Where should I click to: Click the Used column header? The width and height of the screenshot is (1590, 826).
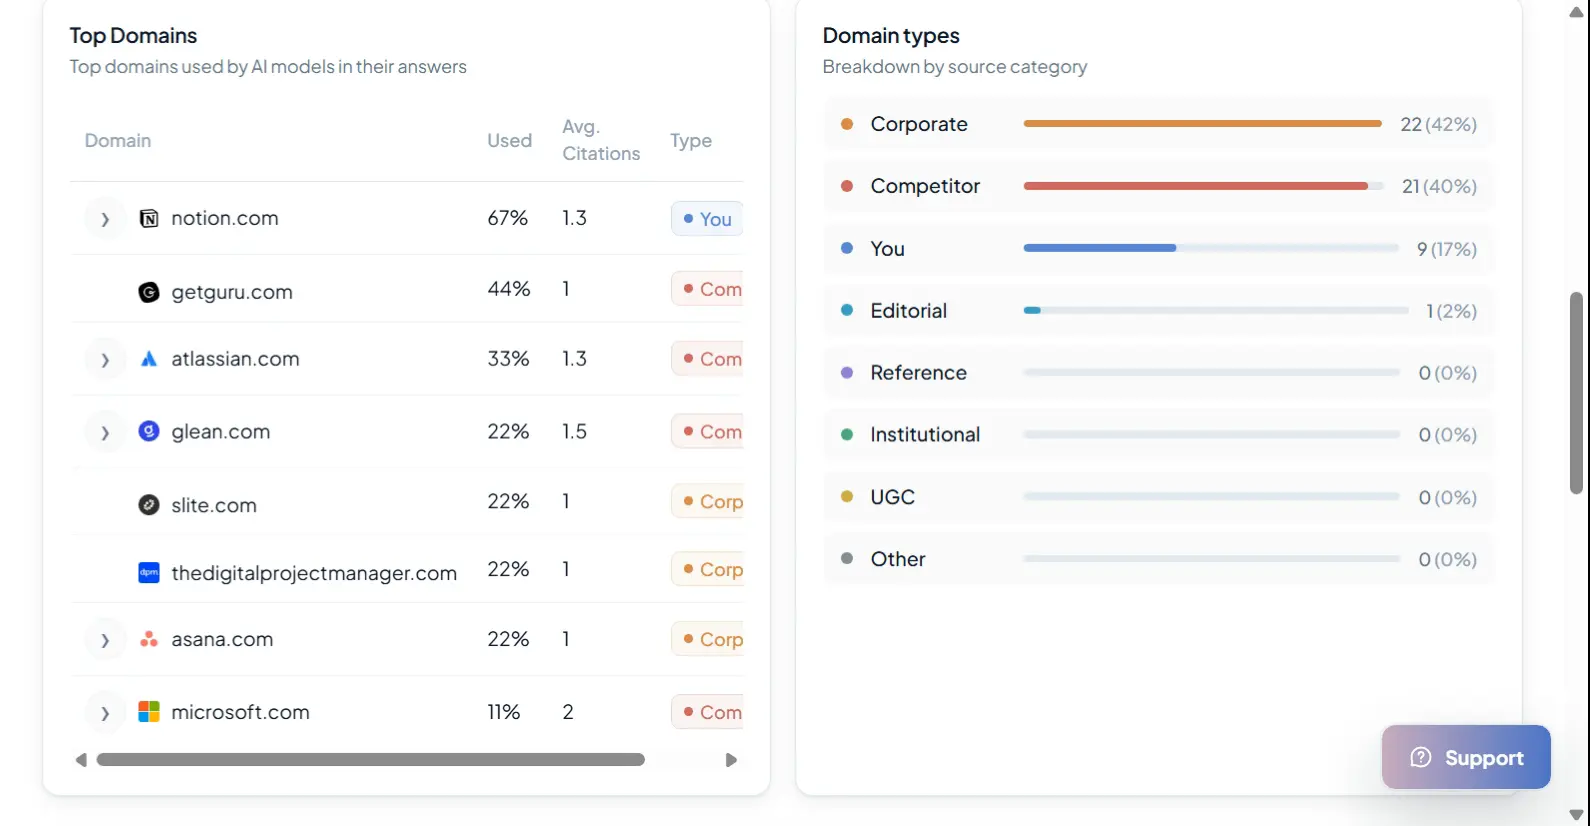(x=509, y=141)
